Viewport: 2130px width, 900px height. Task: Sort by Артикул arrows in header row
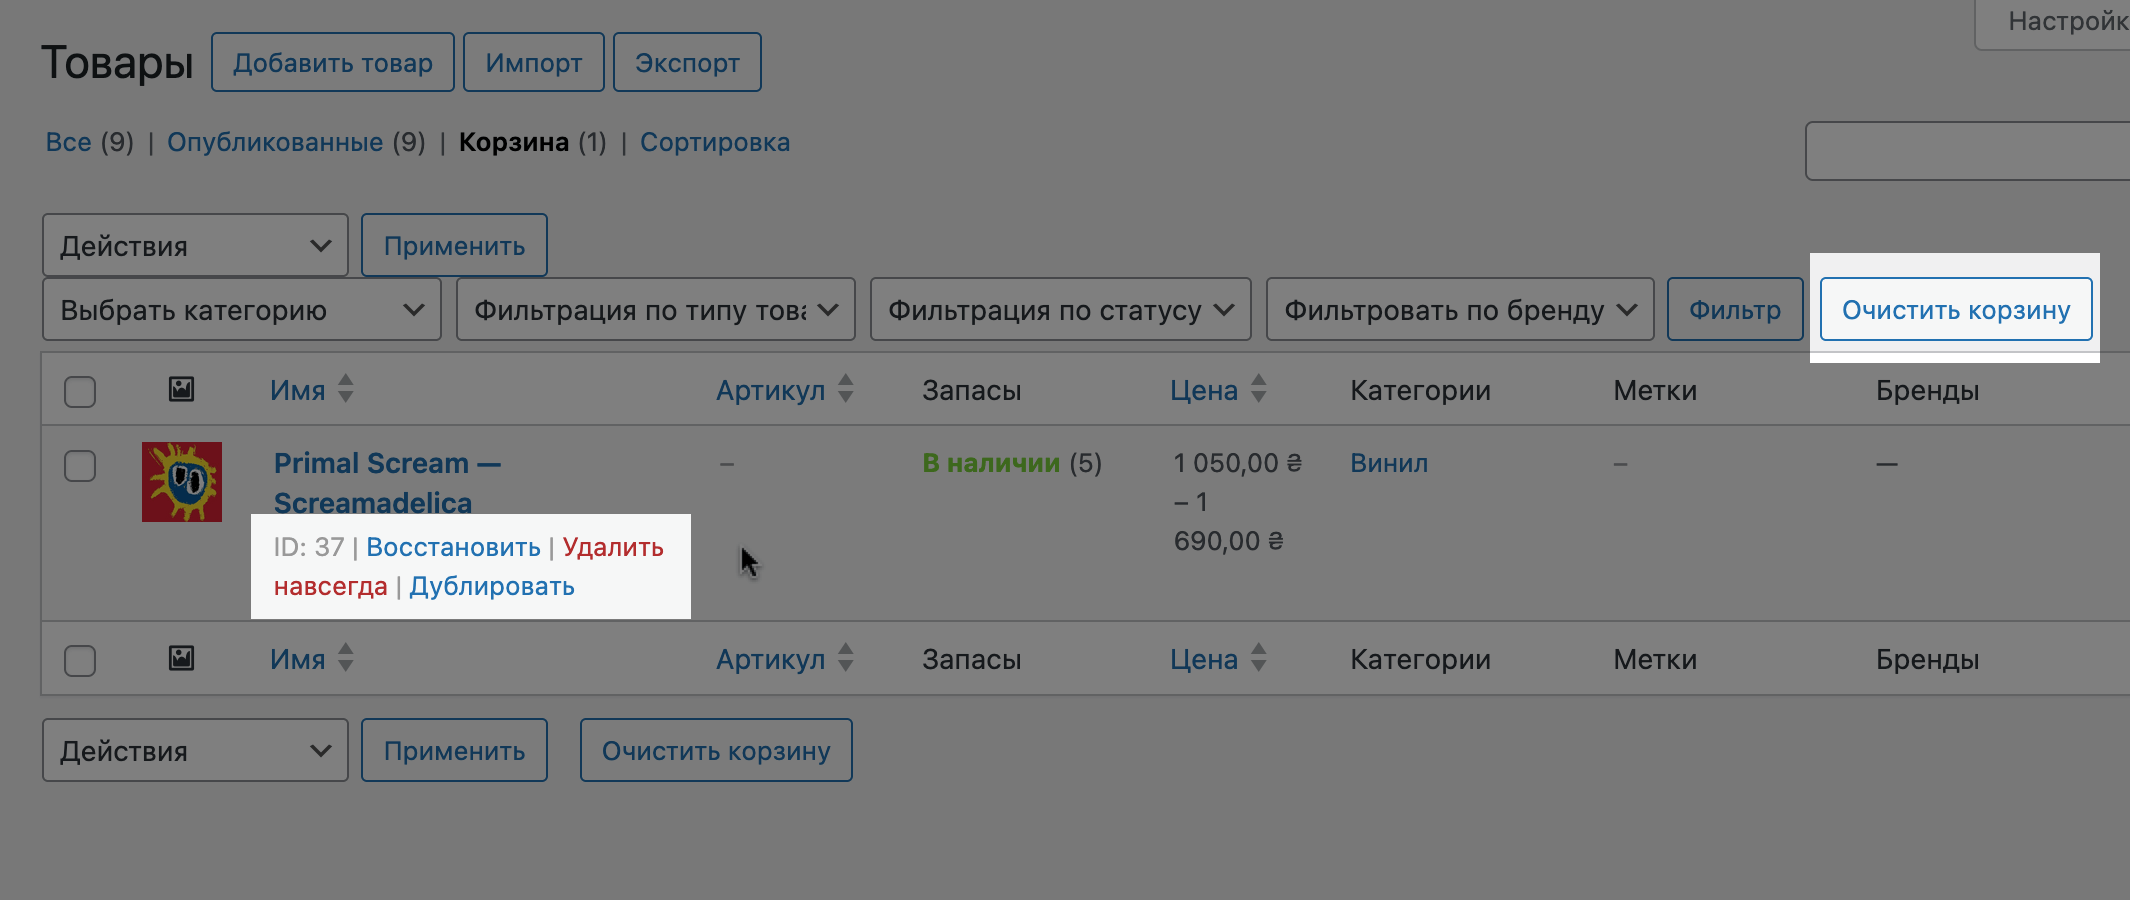click(846, 389)
